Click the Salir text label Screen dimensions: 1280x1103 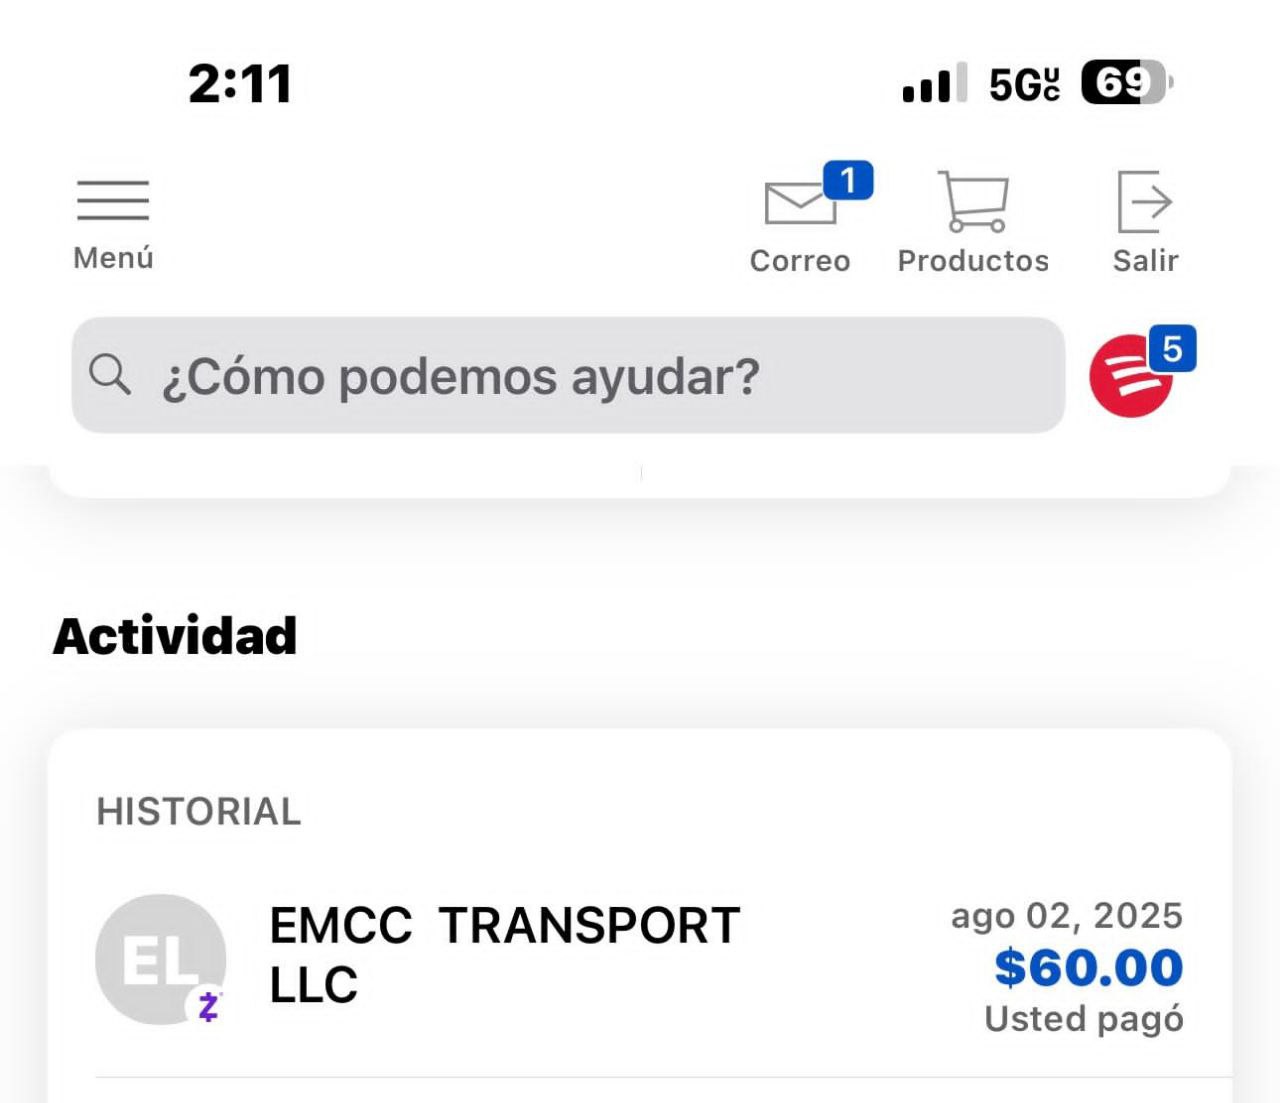(1145, 261)
